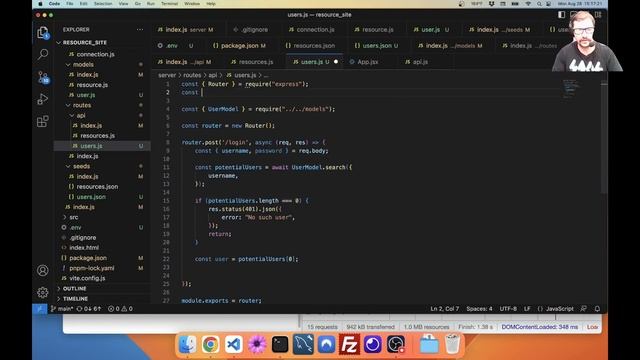Click the editor minimap
Image resolution: width=640 pixels, height=360 pixels.
pyautogui.click(x=570, y=89)
